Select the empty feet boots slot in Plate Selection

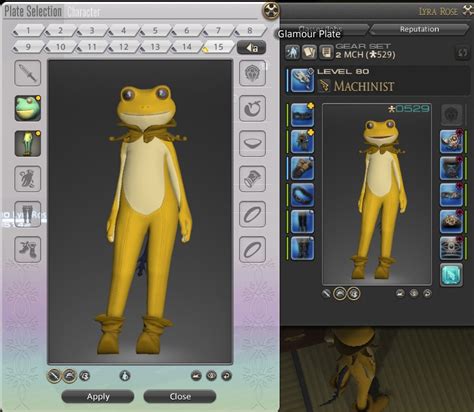click(x=28, y=249)
